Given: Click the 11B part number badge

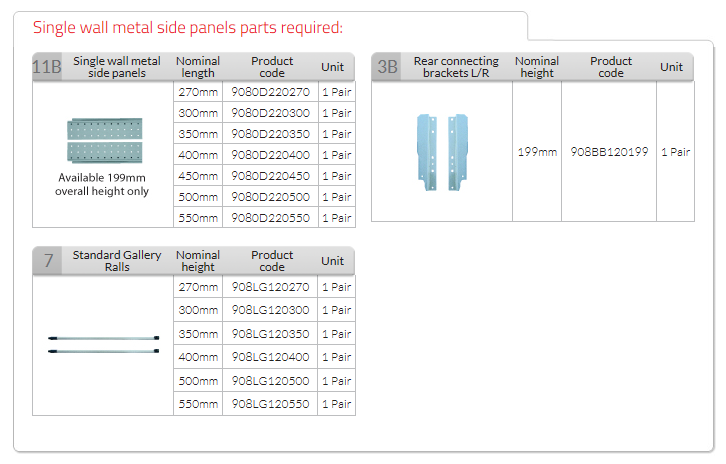Looking at the screenshot, I should [47, 66].
